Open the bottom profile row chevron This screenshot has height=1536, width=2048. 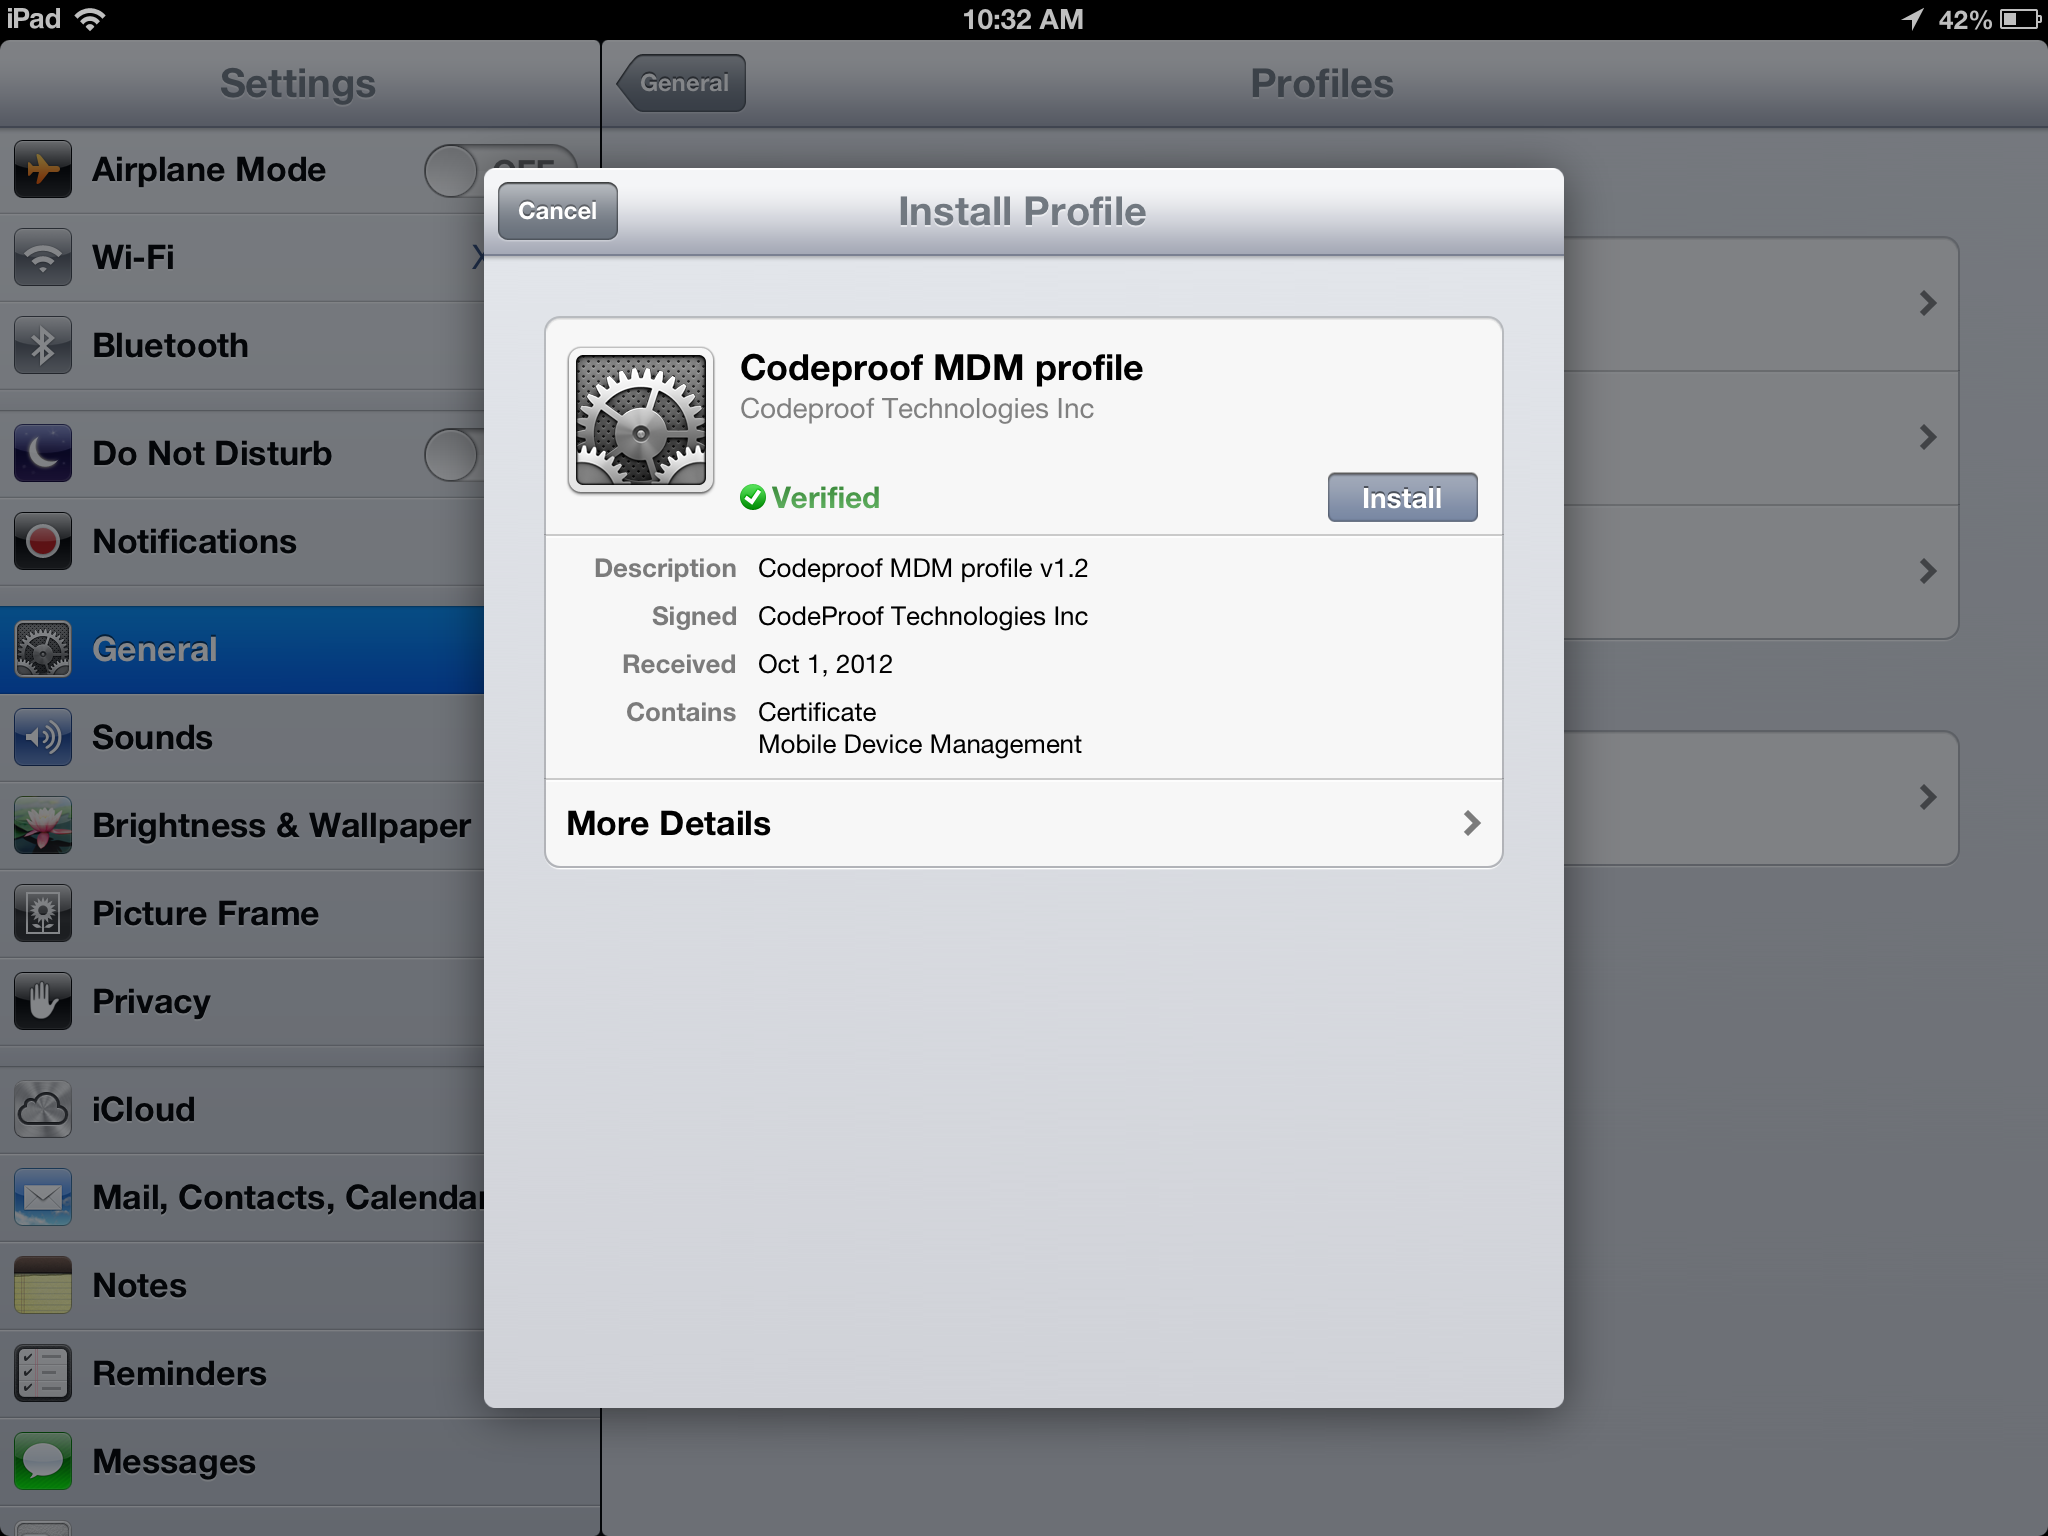pyautogui.click(x=1927, y=797)
